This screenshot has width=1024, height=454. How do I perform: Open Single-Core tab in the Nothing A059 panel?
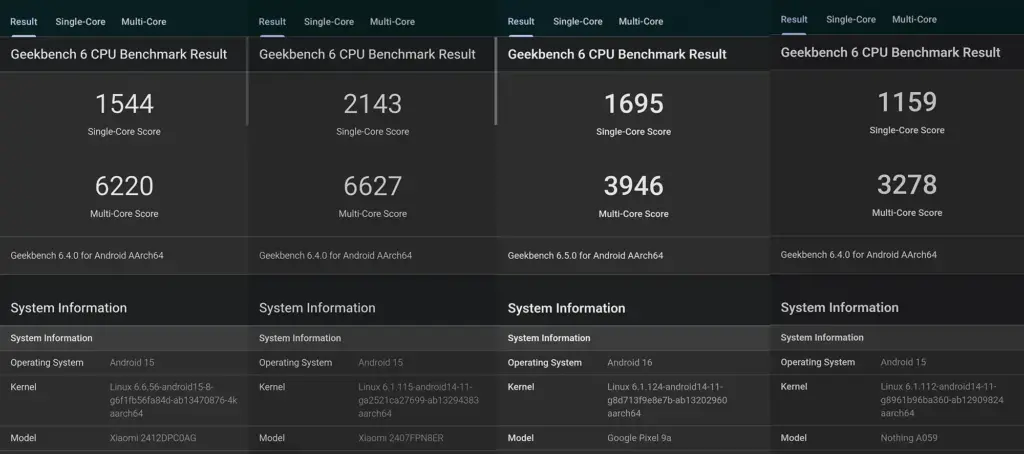point(851,20)
